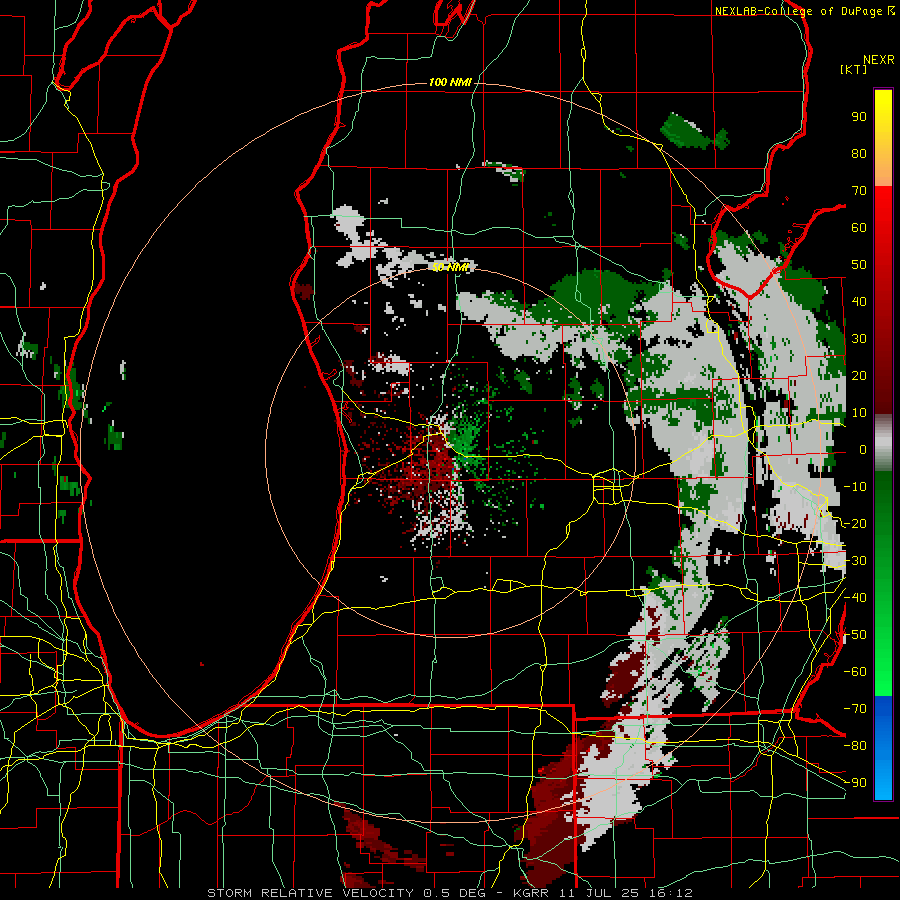
Task: Click the -20 knot scale label
Action: point(855,524)
